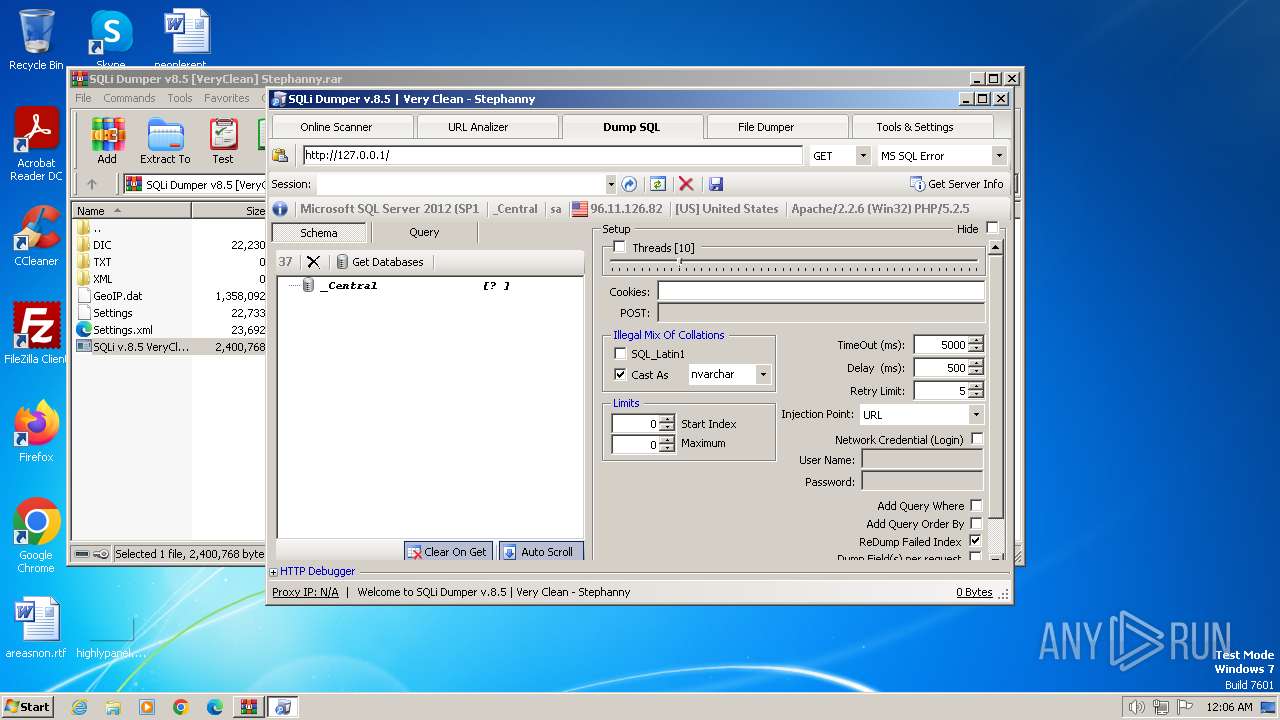Increase Delay (ms) spinner value
Screen dimensions: 1280x720
point(976,364)
